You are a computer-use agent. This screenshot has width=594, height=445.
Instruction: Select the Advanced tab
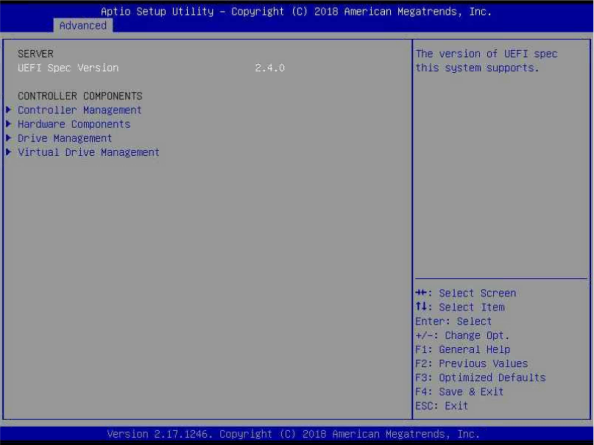coord(83,25)
